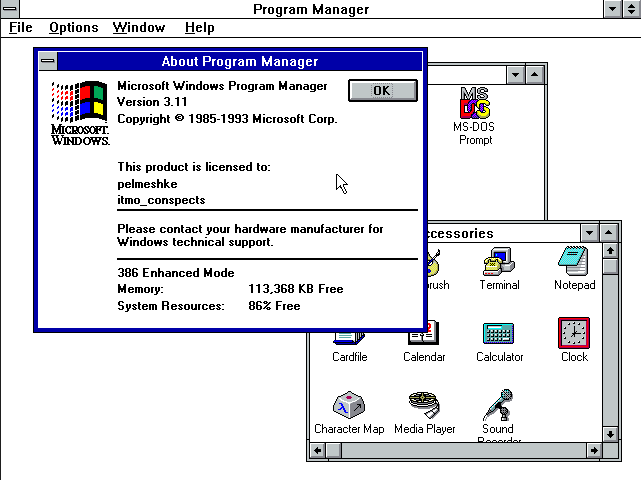Click Accessories horizontal scrollbar left arrow
The height and width of the screenshot is (480, 641).
pos(318,451)
